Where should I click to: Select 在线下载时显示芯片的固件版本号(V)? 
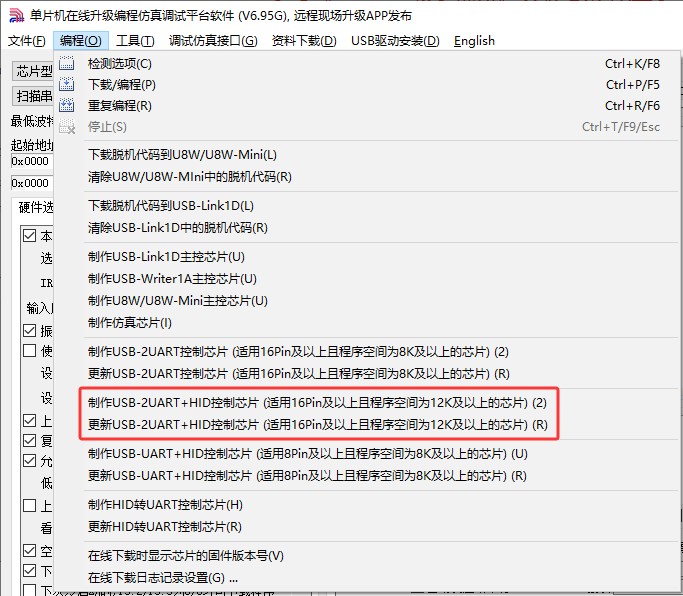click(x=368, y=556)
